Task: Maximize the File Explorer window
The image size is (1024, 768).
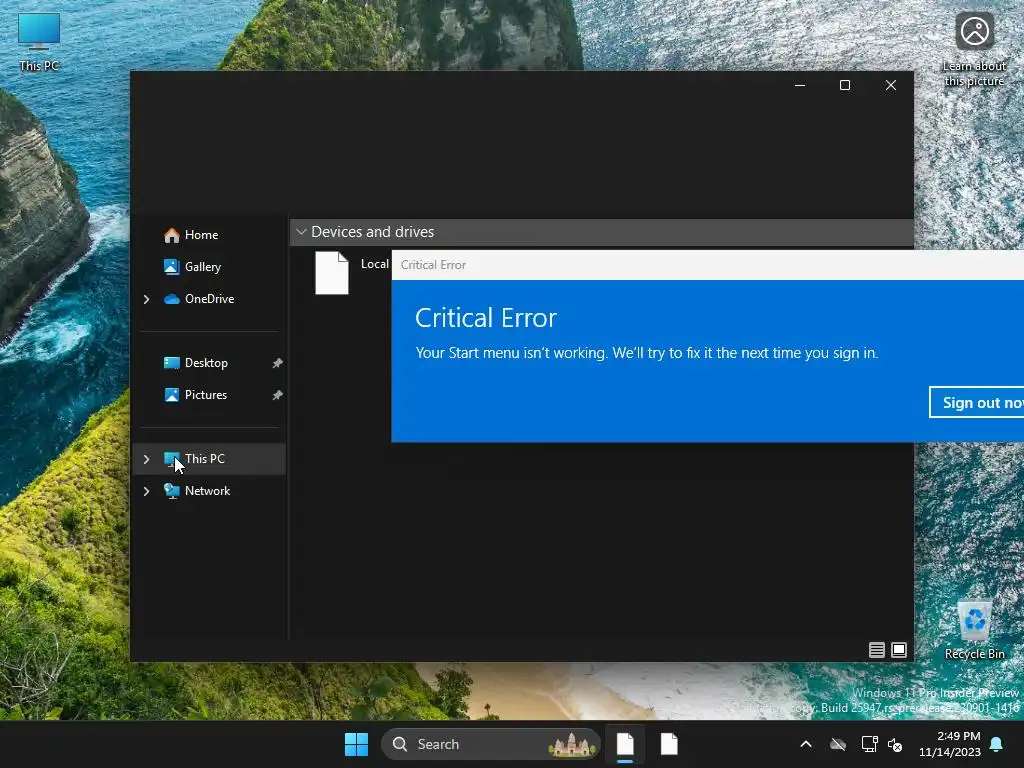Action: (x=845, y=85)
